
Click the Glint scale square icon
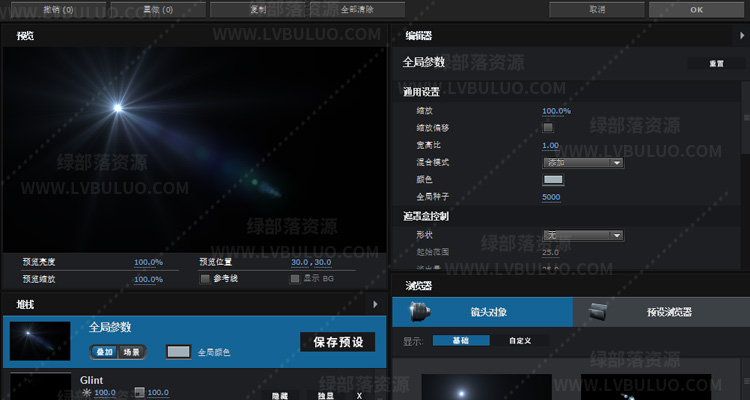pos(138,393)
